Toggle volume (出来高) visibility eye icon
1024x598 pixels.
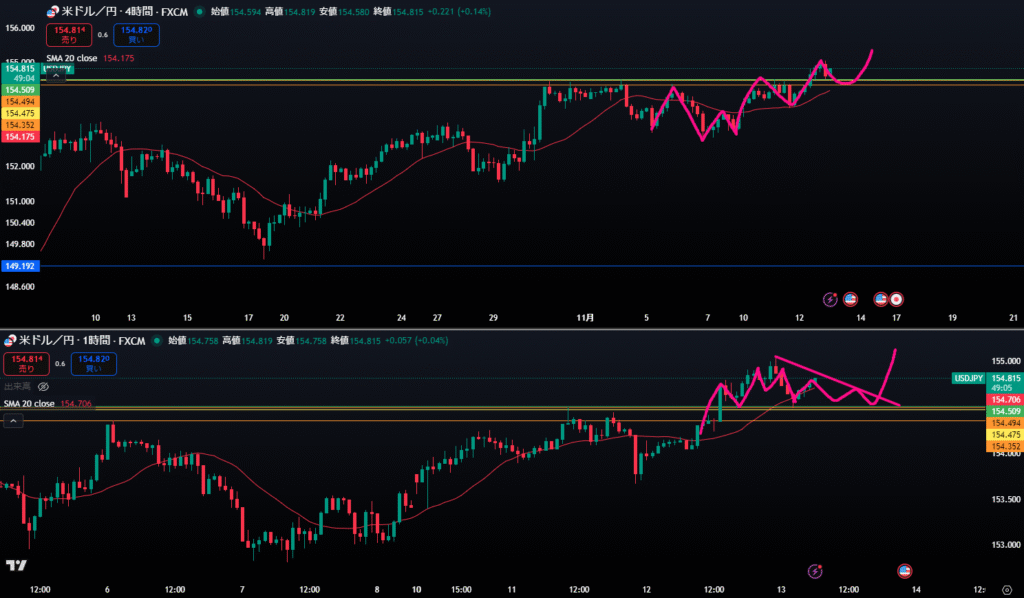tap(43, 385)
